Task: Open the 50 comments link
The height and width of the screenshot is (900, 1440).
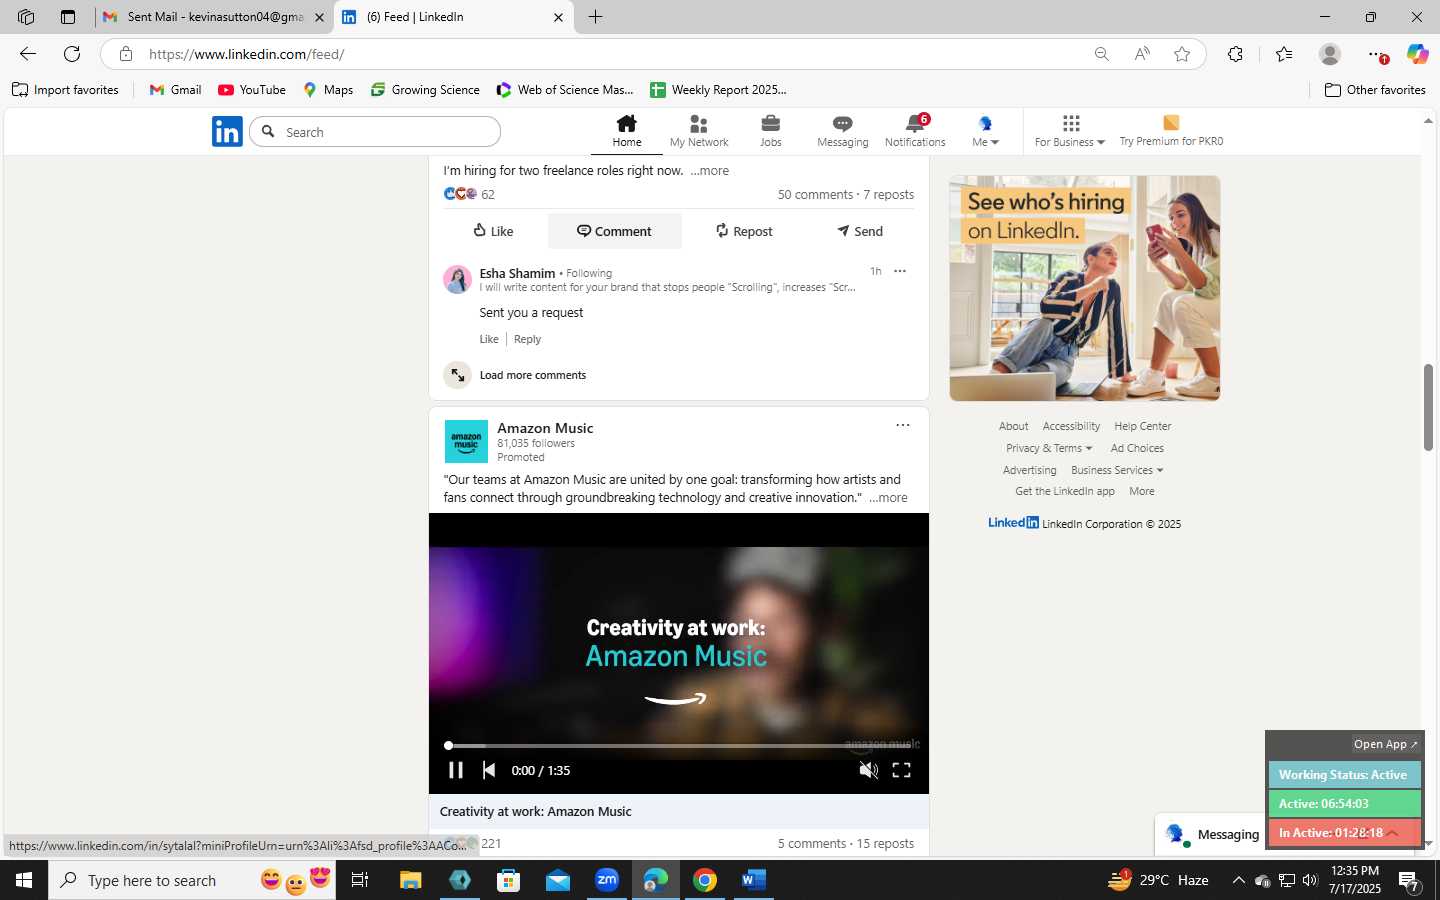Action: click(815, 195)
